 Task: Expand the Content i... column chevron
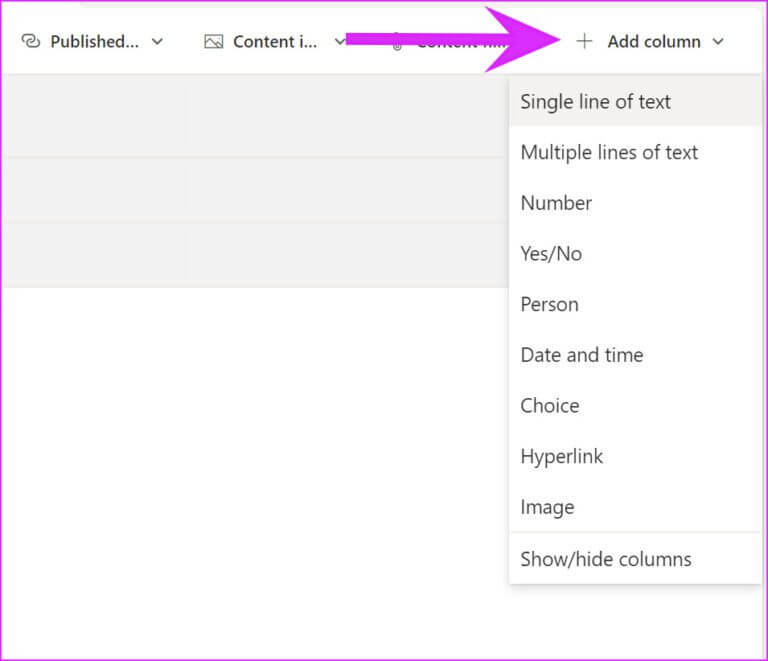(339, 42)
